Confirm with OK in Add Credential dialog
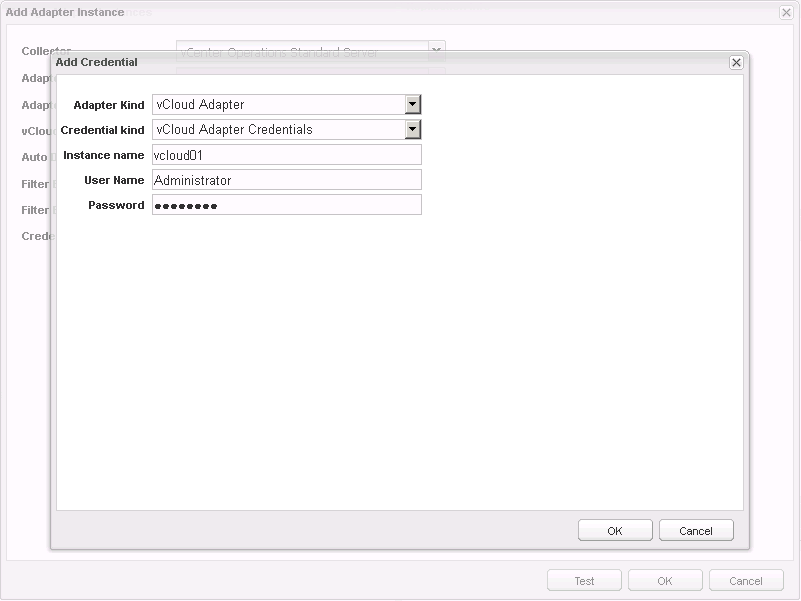 615,531
